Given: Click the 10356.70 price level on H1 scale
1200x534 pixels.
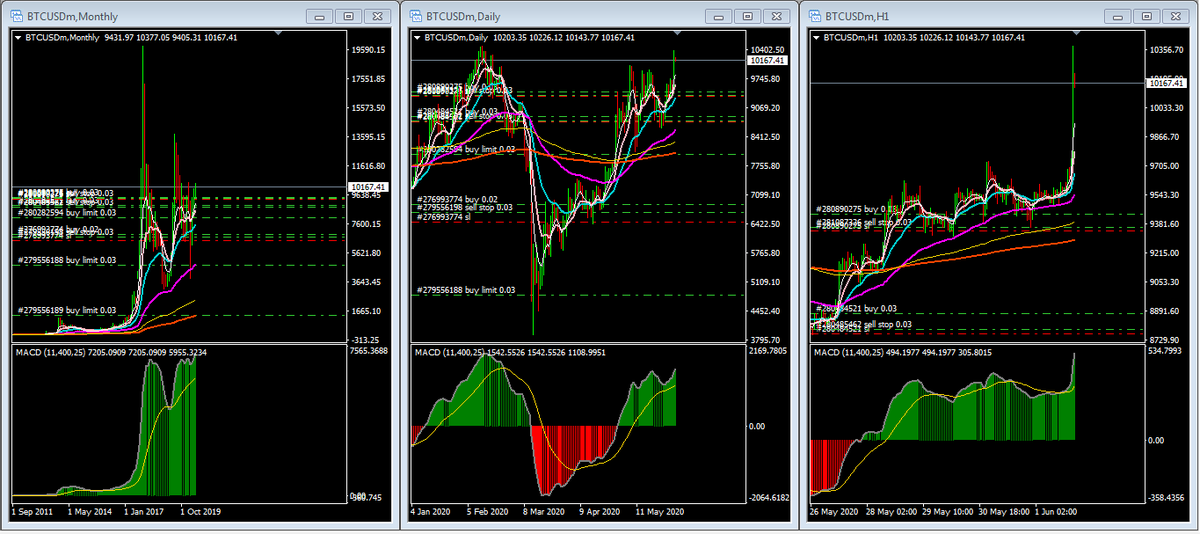Looking at the screenshot, I should tap(1169, 50).
